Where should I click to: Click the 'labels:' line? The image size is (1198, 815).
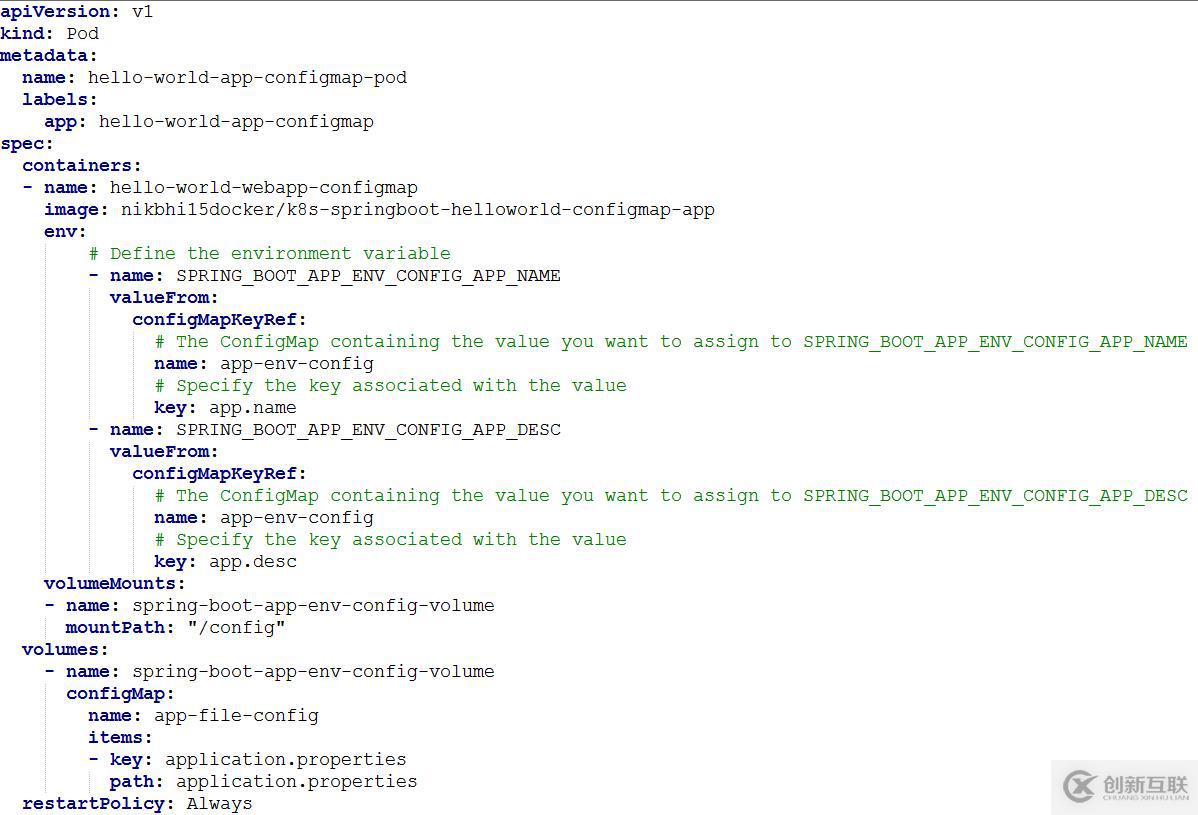click(60, 100)
